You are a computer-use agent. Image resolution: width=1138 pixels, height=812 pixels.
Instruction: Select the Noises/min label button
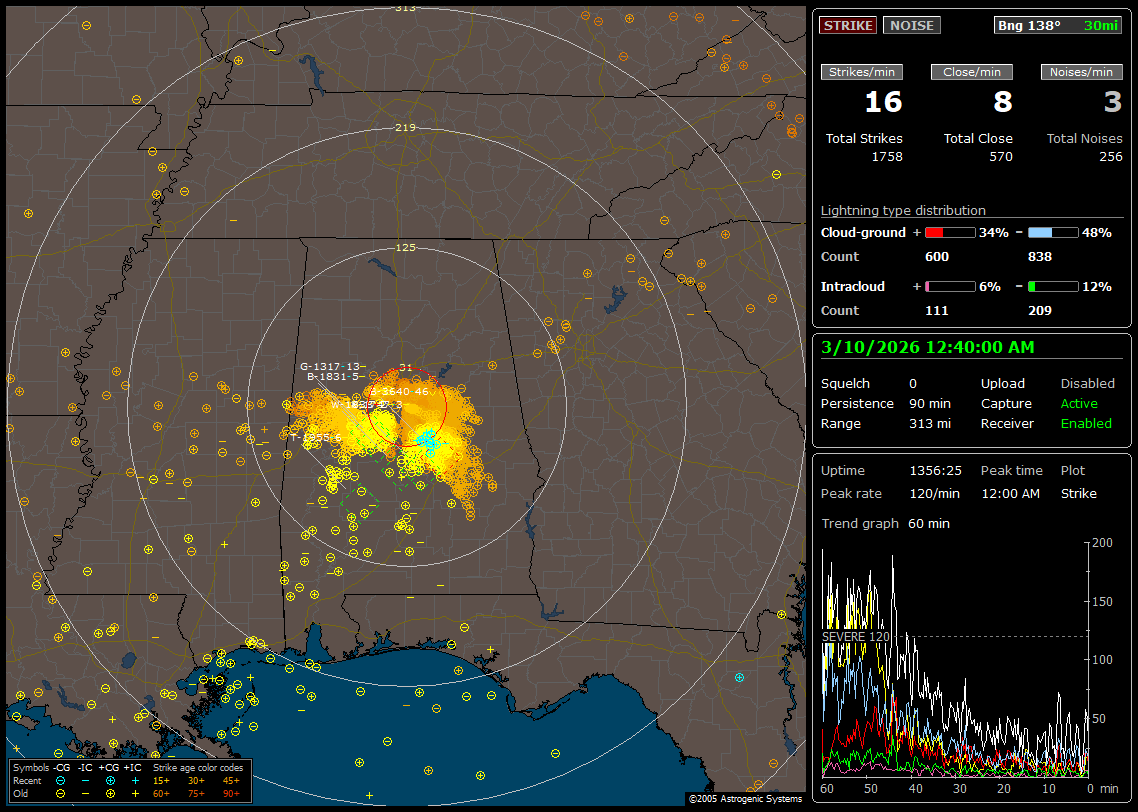[1081, 72]
